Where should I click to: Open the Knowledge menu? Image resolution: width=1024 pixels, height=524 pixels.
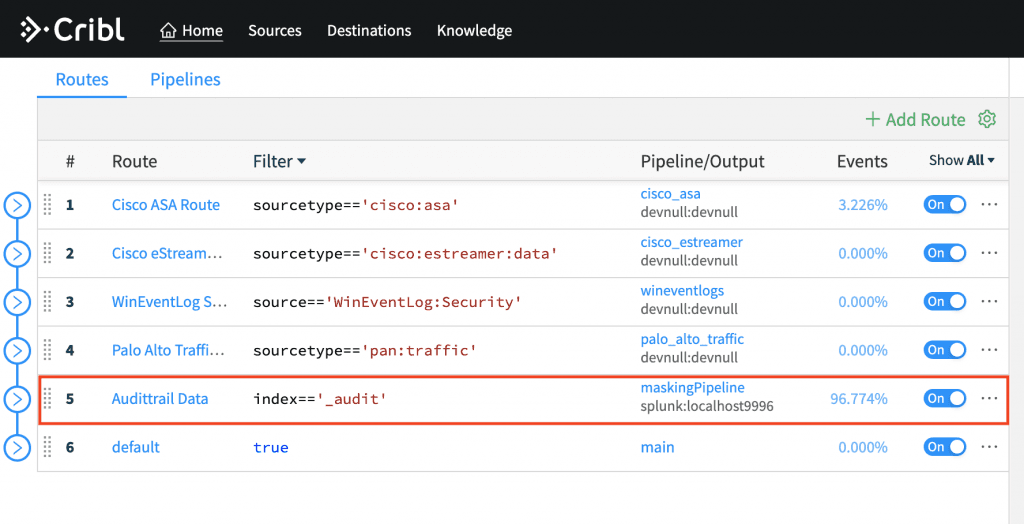[474, 31]
